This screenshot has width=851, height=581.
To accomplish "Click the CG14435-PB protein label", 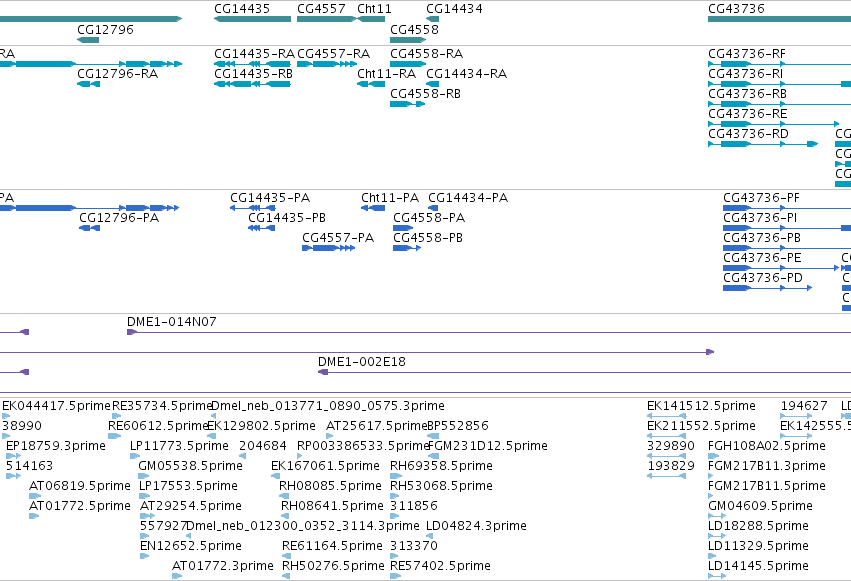I will pos(287,218).
